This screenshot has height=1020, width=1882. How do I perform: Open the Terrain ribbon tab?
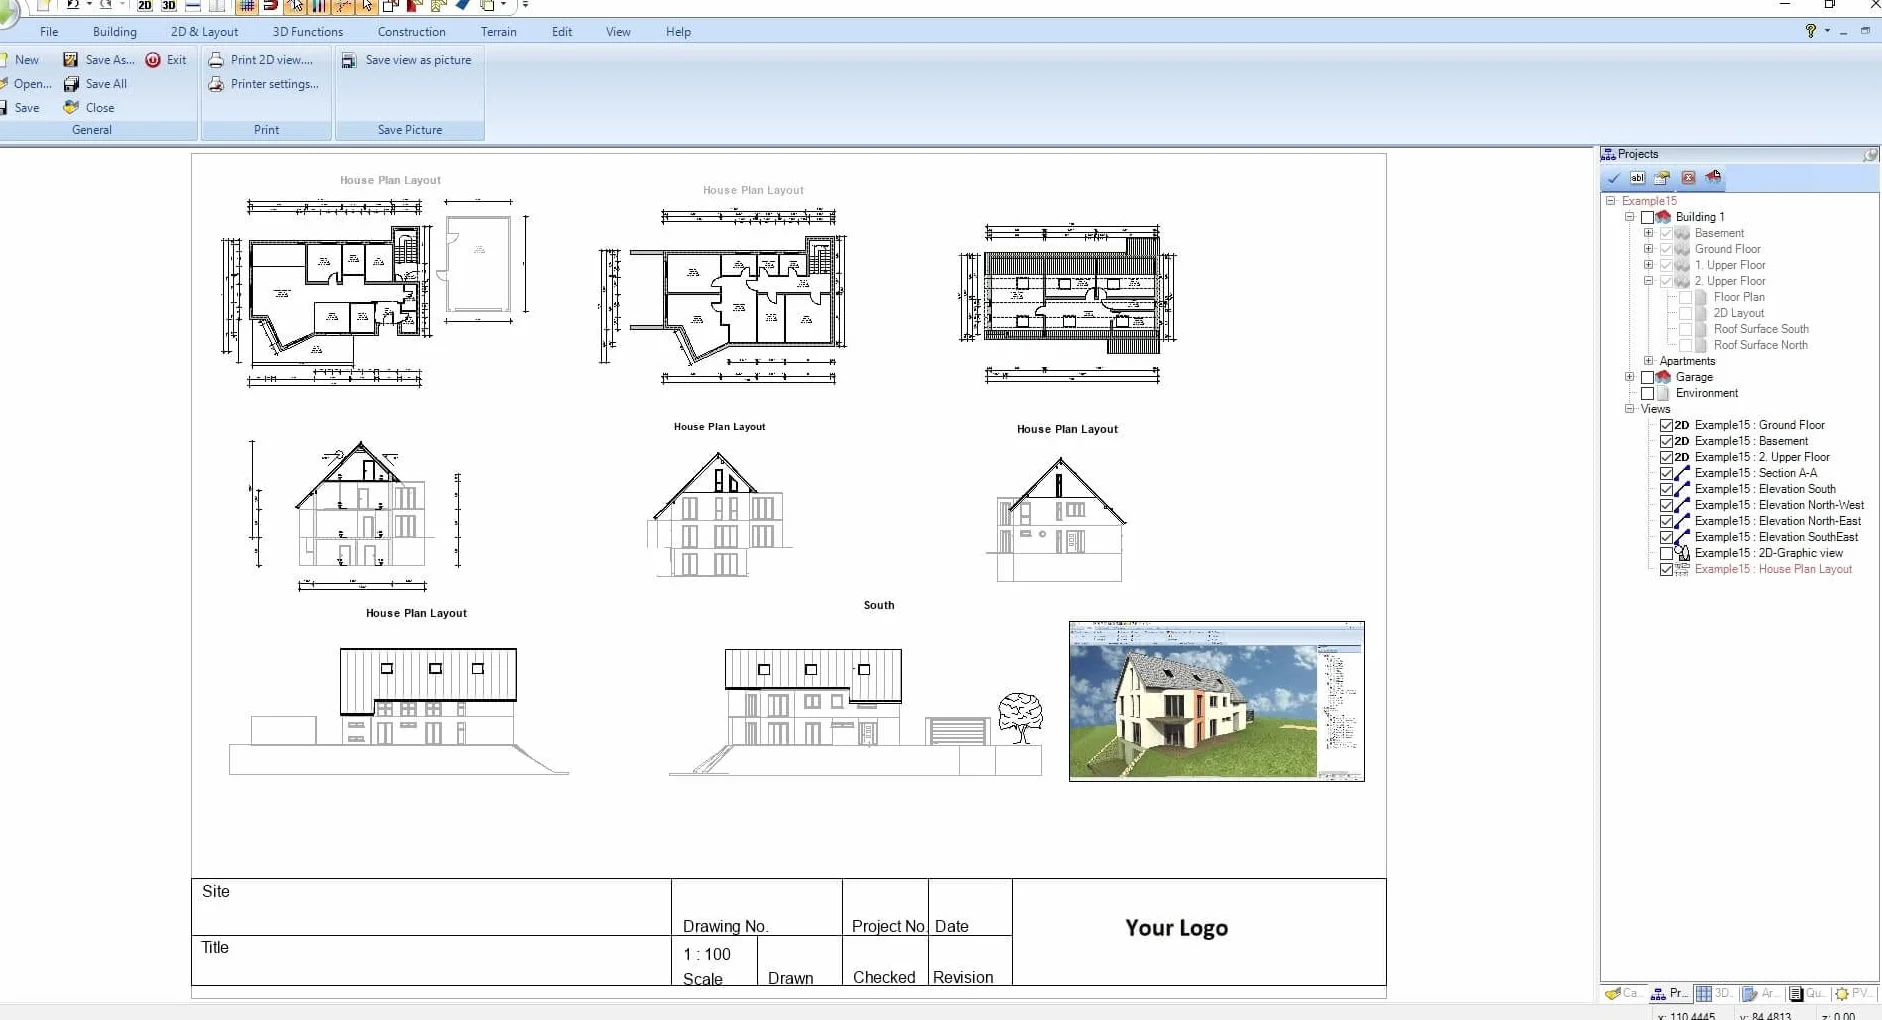[x=498, y=32]
